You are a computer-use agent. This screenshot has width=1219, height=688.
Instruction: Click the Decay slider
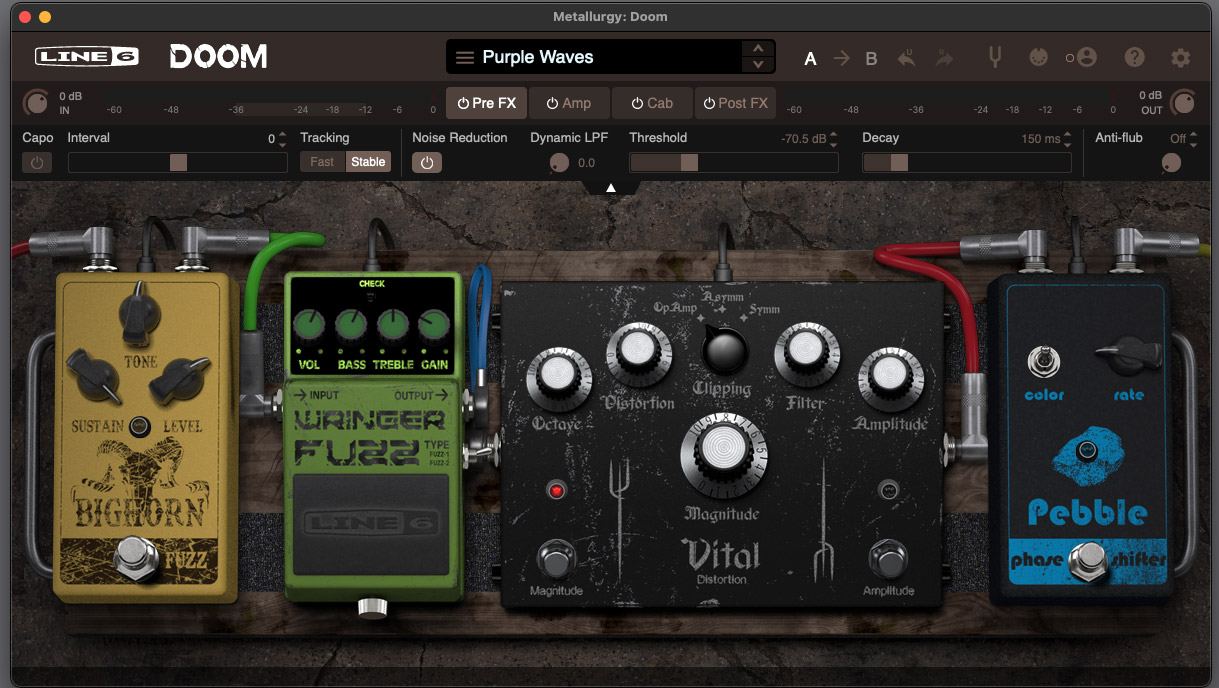tap(966, 162)
